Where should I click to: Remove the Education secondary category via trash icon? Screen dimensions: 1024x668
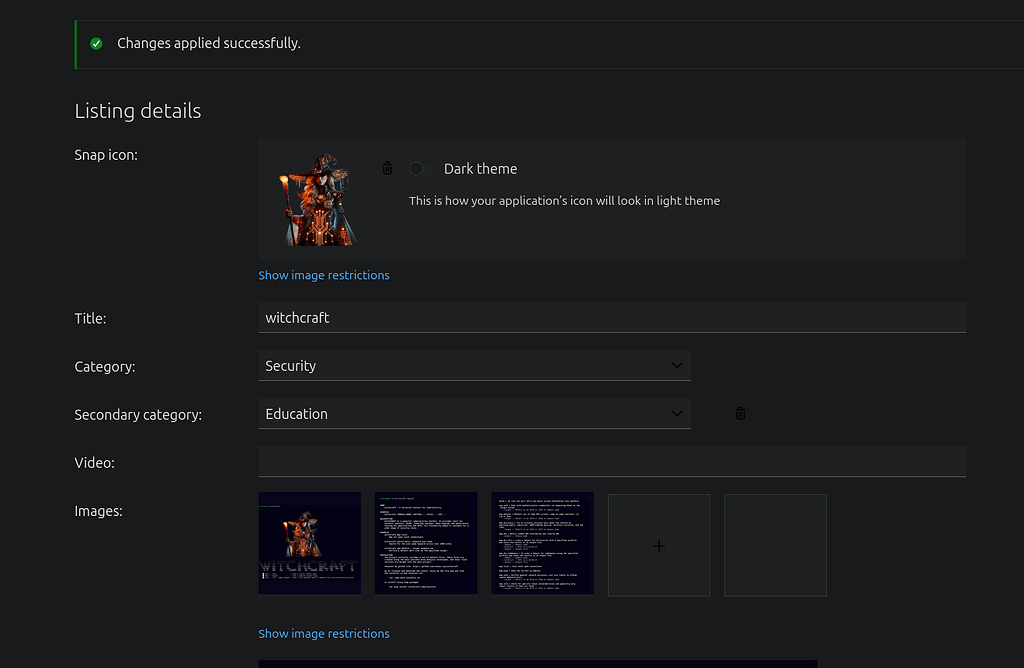pos(740,413)
